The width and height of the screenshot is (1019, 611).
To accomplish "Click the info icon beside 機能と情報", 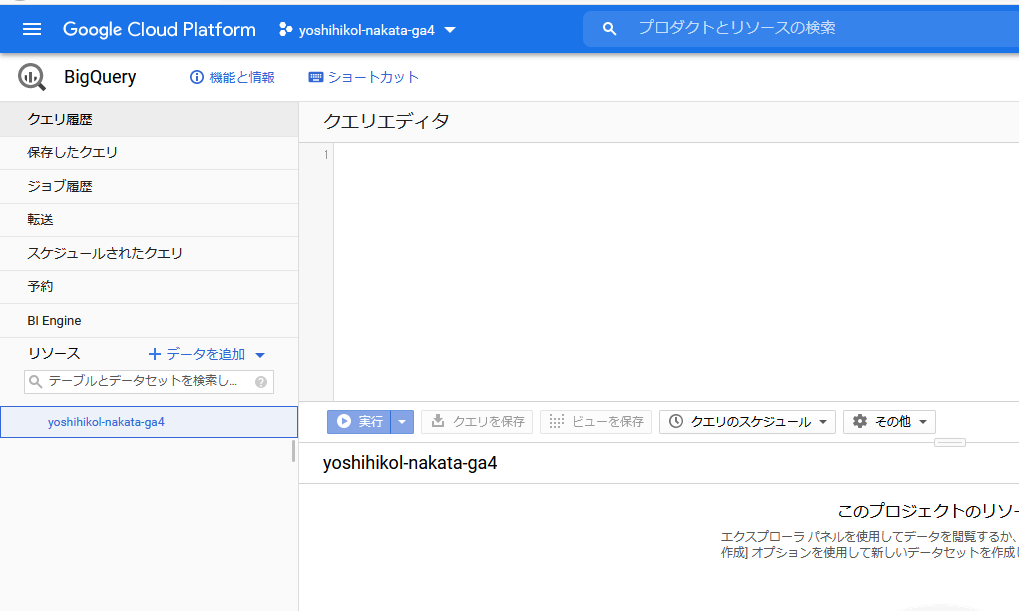I will point(196,77).
